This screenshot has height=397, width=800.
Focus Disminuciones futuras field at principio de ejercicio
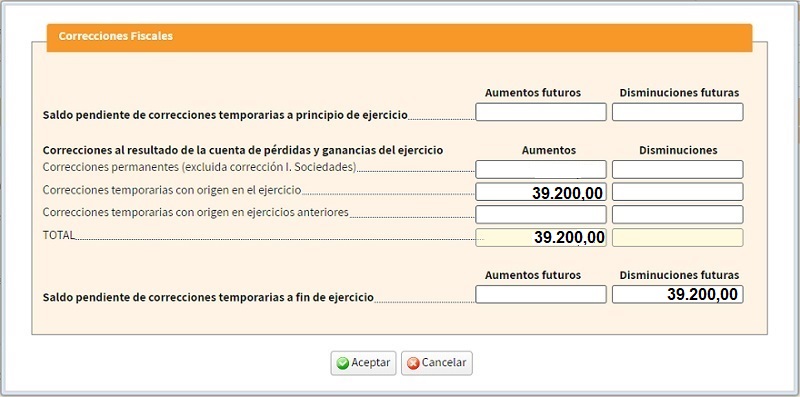[678, 112]
